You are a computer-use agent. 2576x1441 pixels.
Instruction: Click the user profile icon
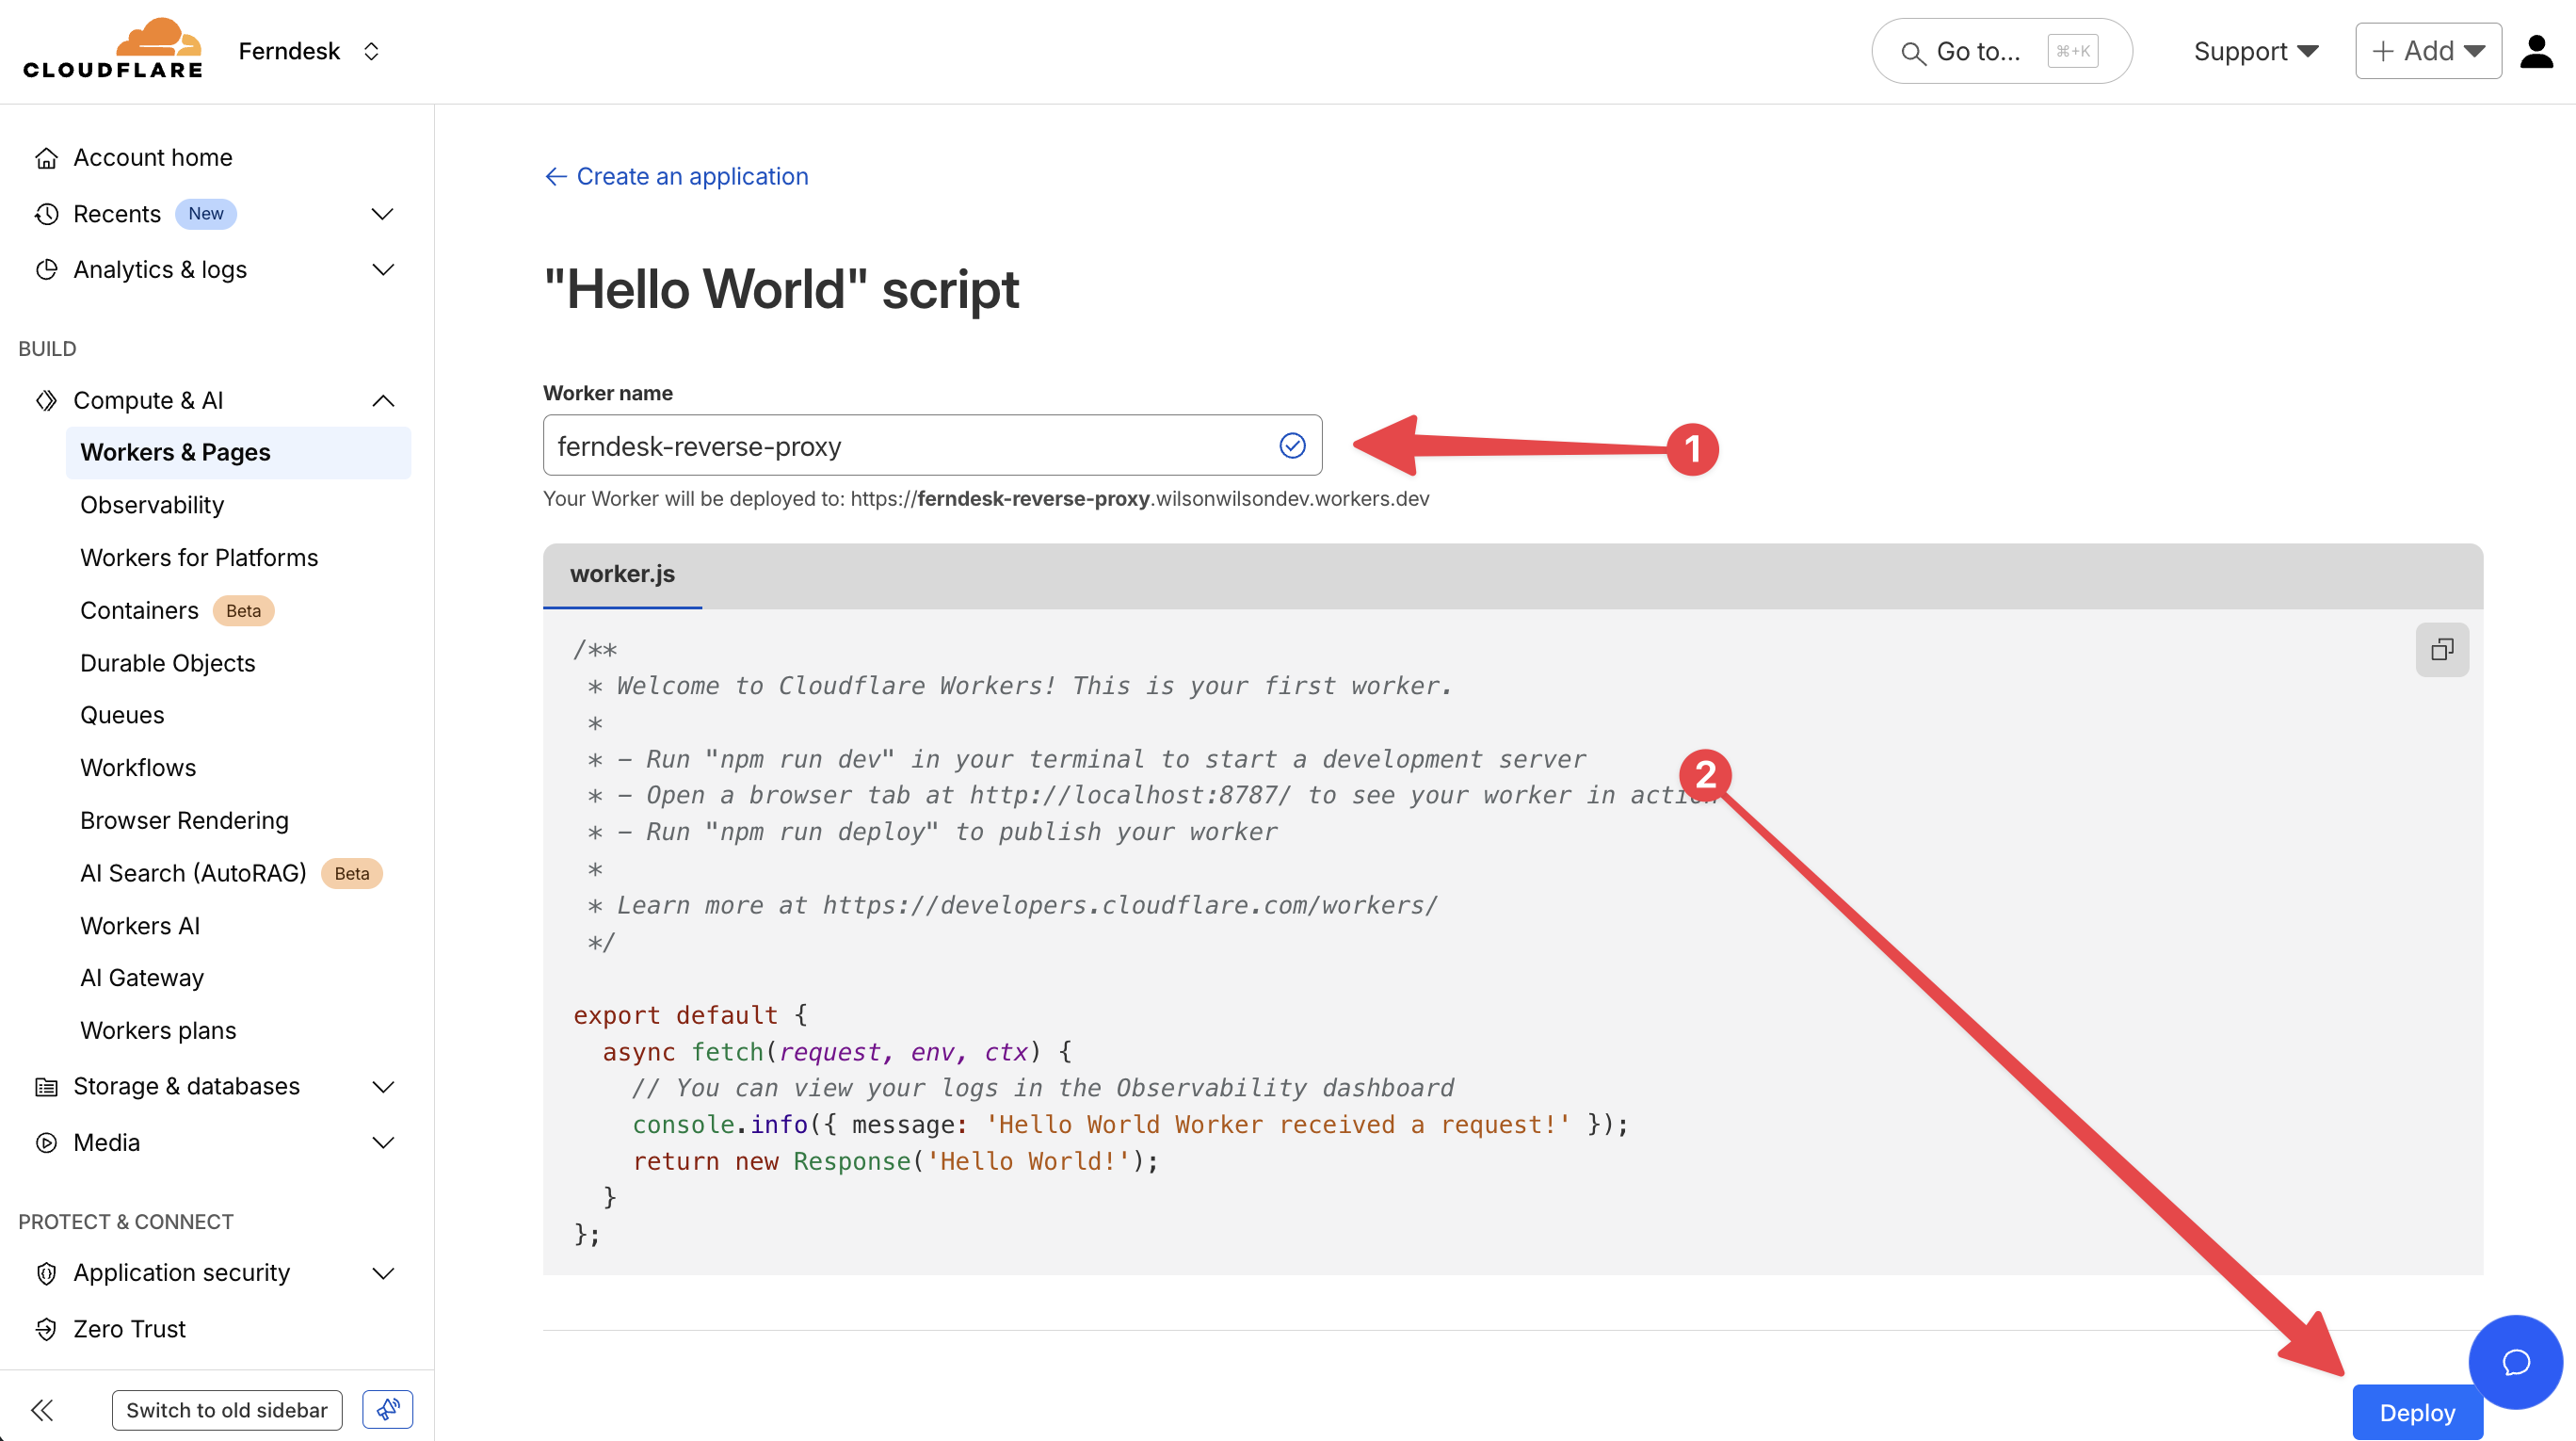click(2536, 51)
